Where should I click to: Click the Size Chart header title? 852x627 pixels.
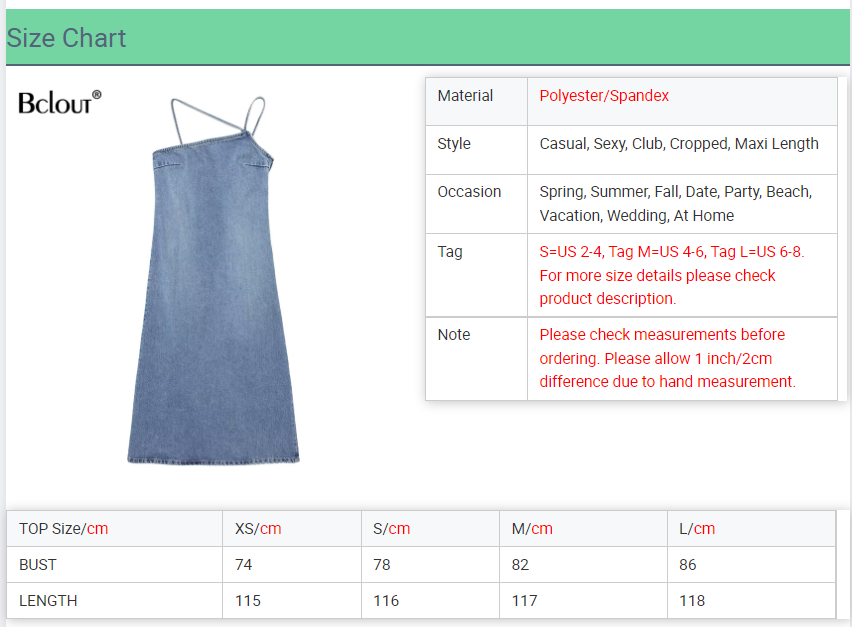click(66, 38)
